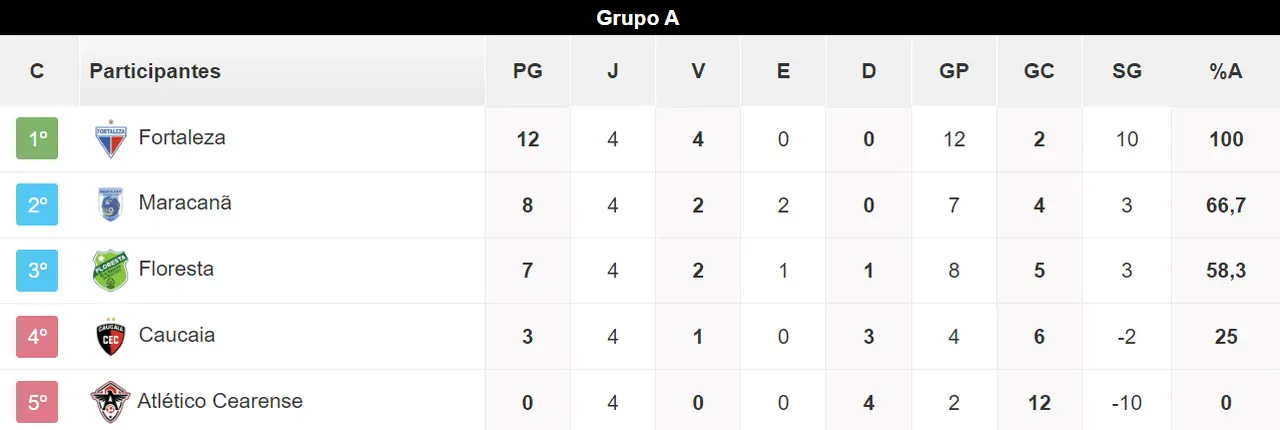The height and width of the screenshot is (430, 1280).
Task: Click the %A percentage column header
Action: pos(1225,71)
